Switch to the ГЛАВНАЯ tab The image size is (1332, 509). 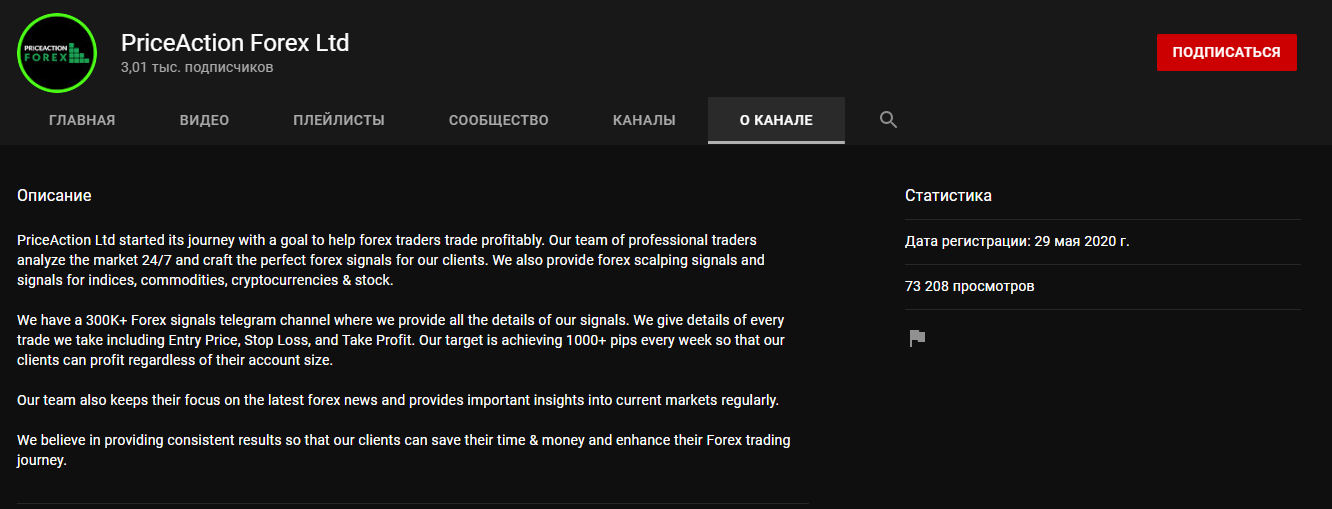coord(82,120)
